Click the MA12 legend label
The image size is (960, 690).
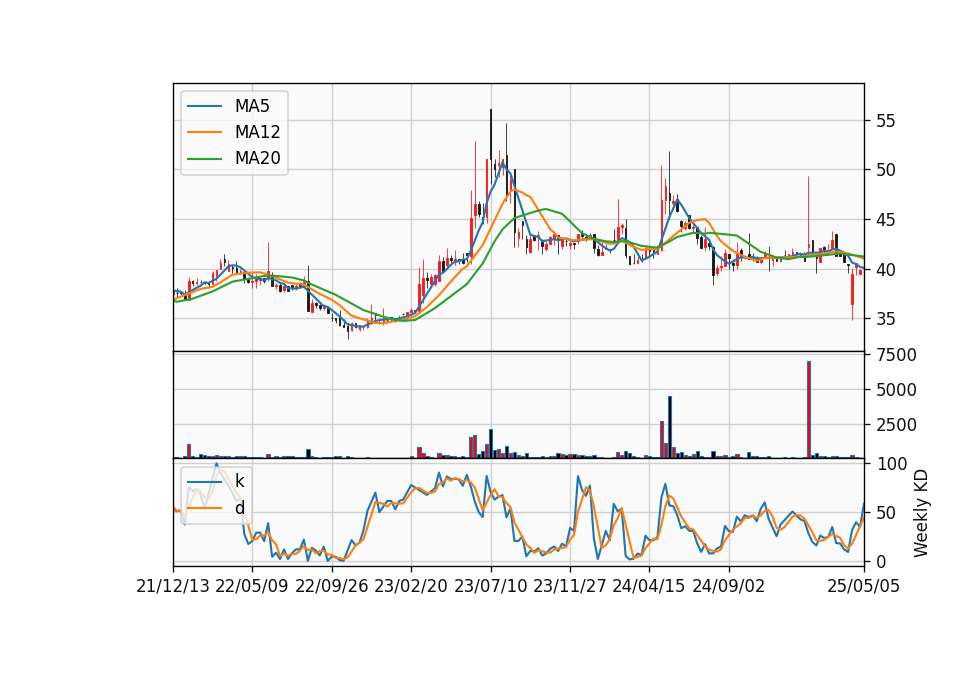tap(257, 132)
